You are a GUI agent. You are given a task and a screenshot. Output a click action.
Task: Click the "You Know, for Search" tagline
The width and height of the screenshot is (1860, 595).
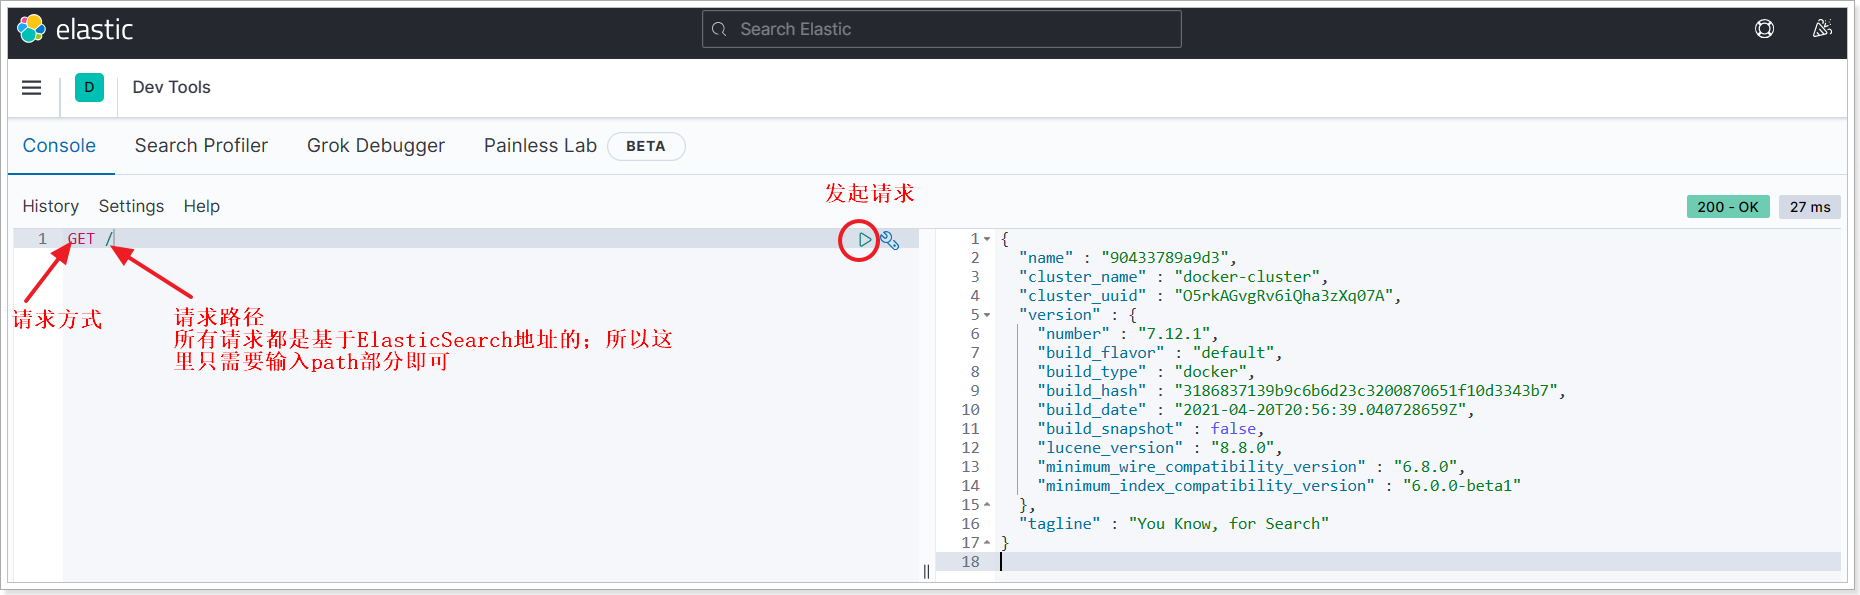point(1229,524)
